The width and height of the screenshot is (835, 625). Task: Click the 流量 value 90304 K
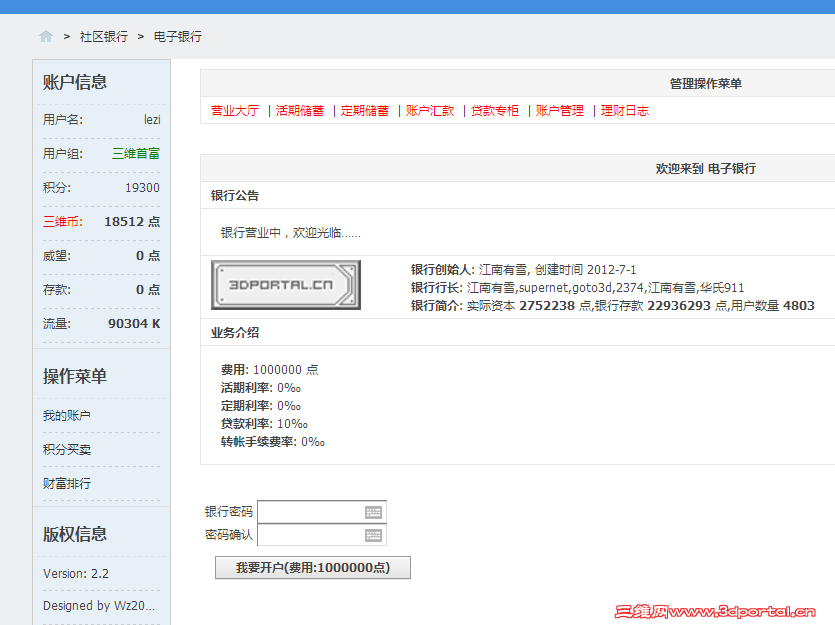134,324
